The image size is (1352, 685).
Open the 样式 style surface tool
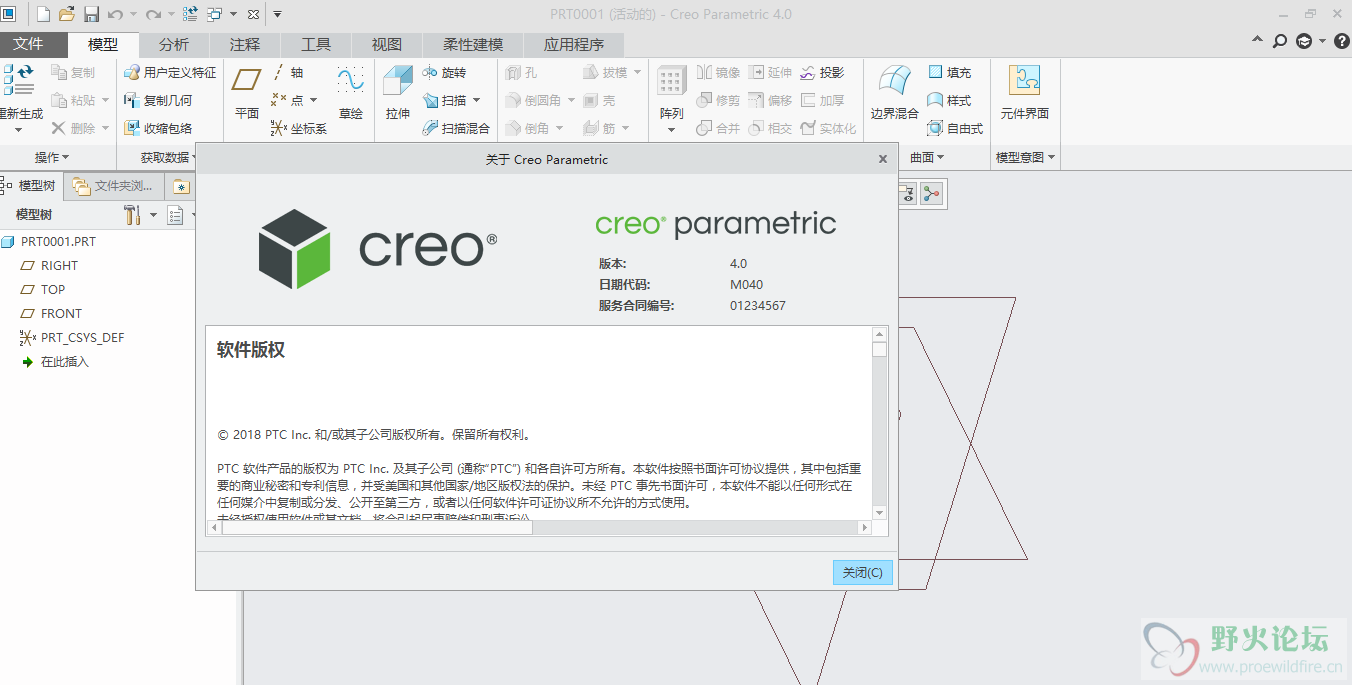click(949, 100)
